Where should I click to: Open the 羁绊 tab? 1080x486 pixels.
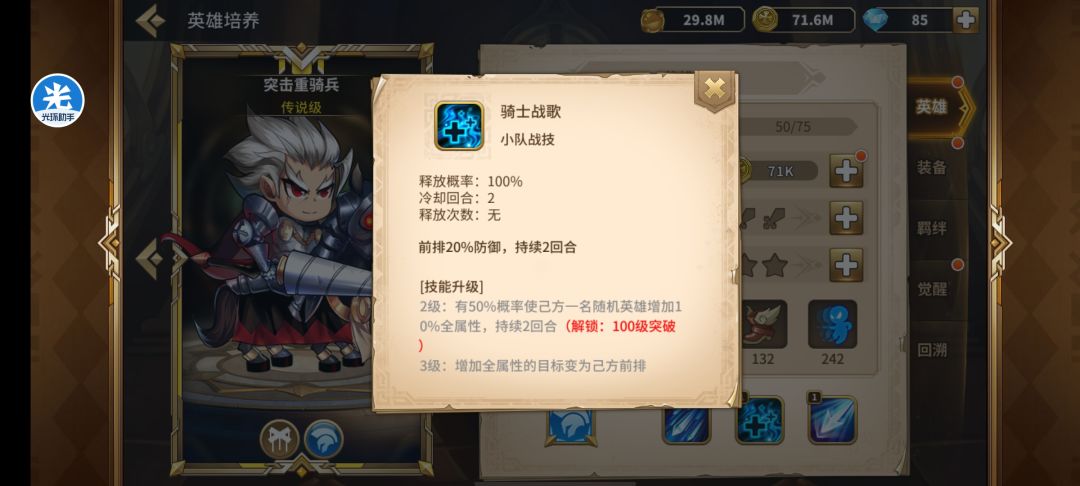(932, 228)
